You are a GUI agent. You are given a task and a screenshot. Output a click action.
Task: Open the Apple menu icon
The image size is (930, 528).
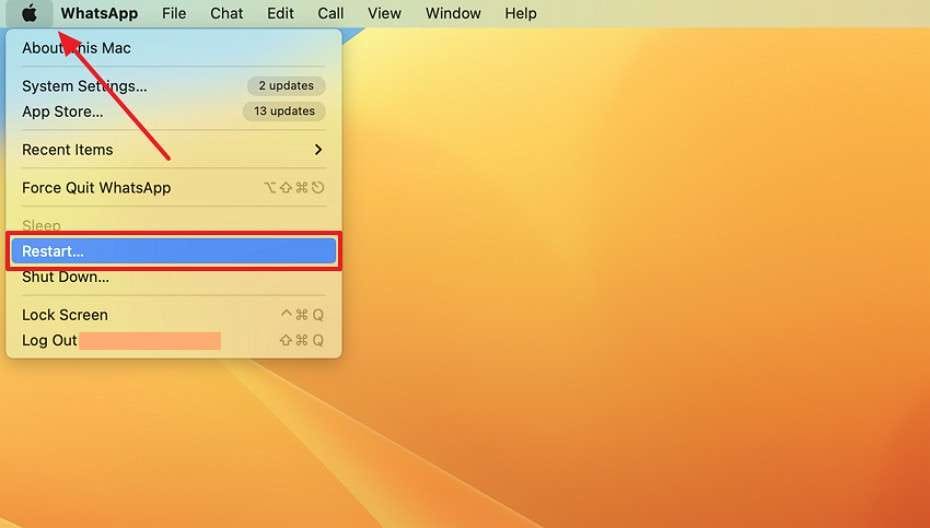click(x=30, y=13)
